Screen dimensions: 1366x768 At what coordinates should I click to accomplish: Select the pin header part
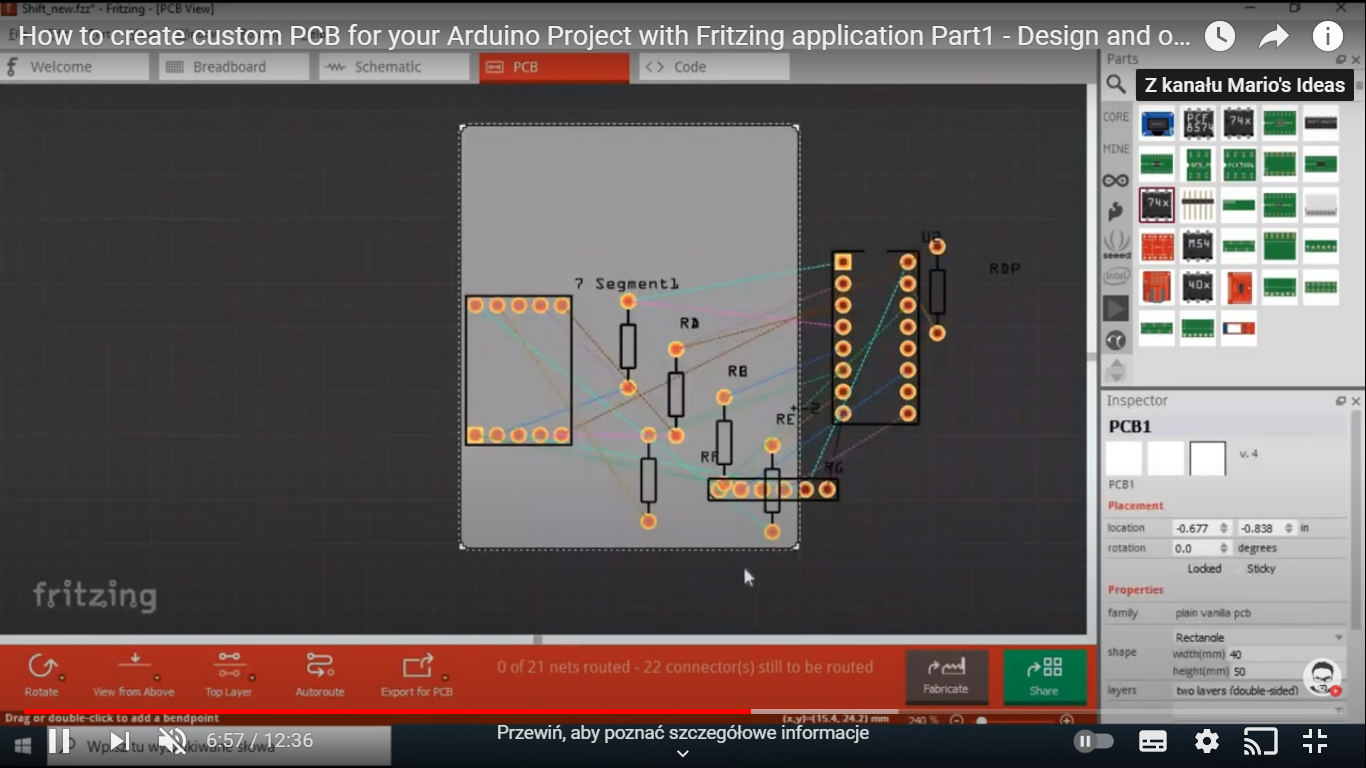1198,204
